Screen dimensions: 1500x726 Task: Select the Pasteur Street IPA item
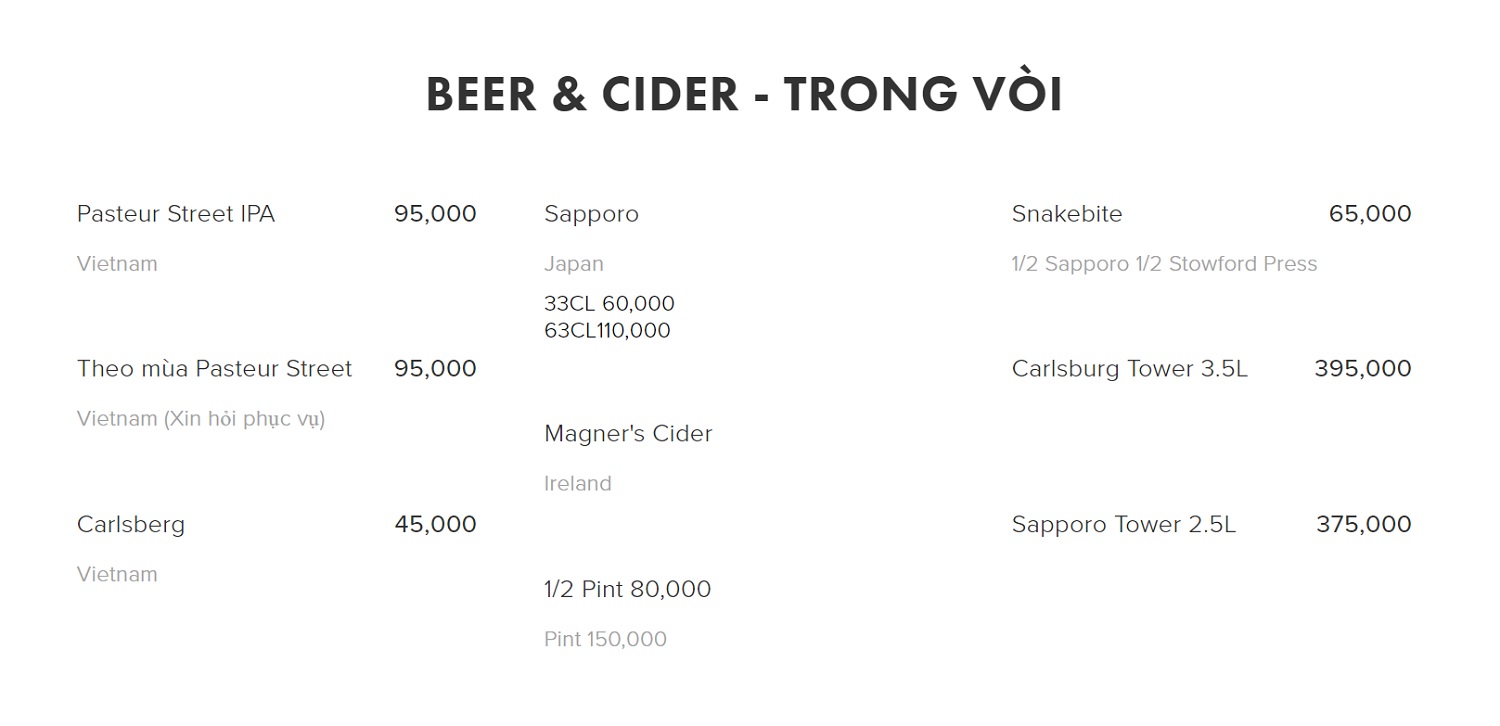click(176, 214)
